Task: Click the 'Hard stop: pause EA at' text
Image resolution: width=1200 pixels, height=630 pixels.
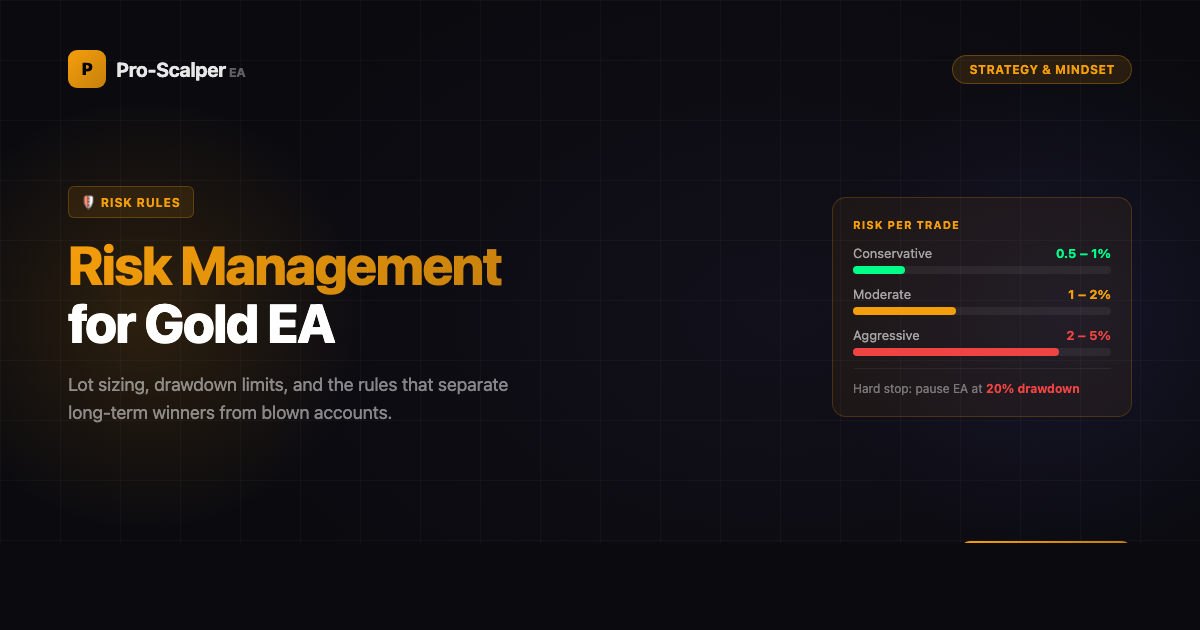Action: (x=918, y=388)
